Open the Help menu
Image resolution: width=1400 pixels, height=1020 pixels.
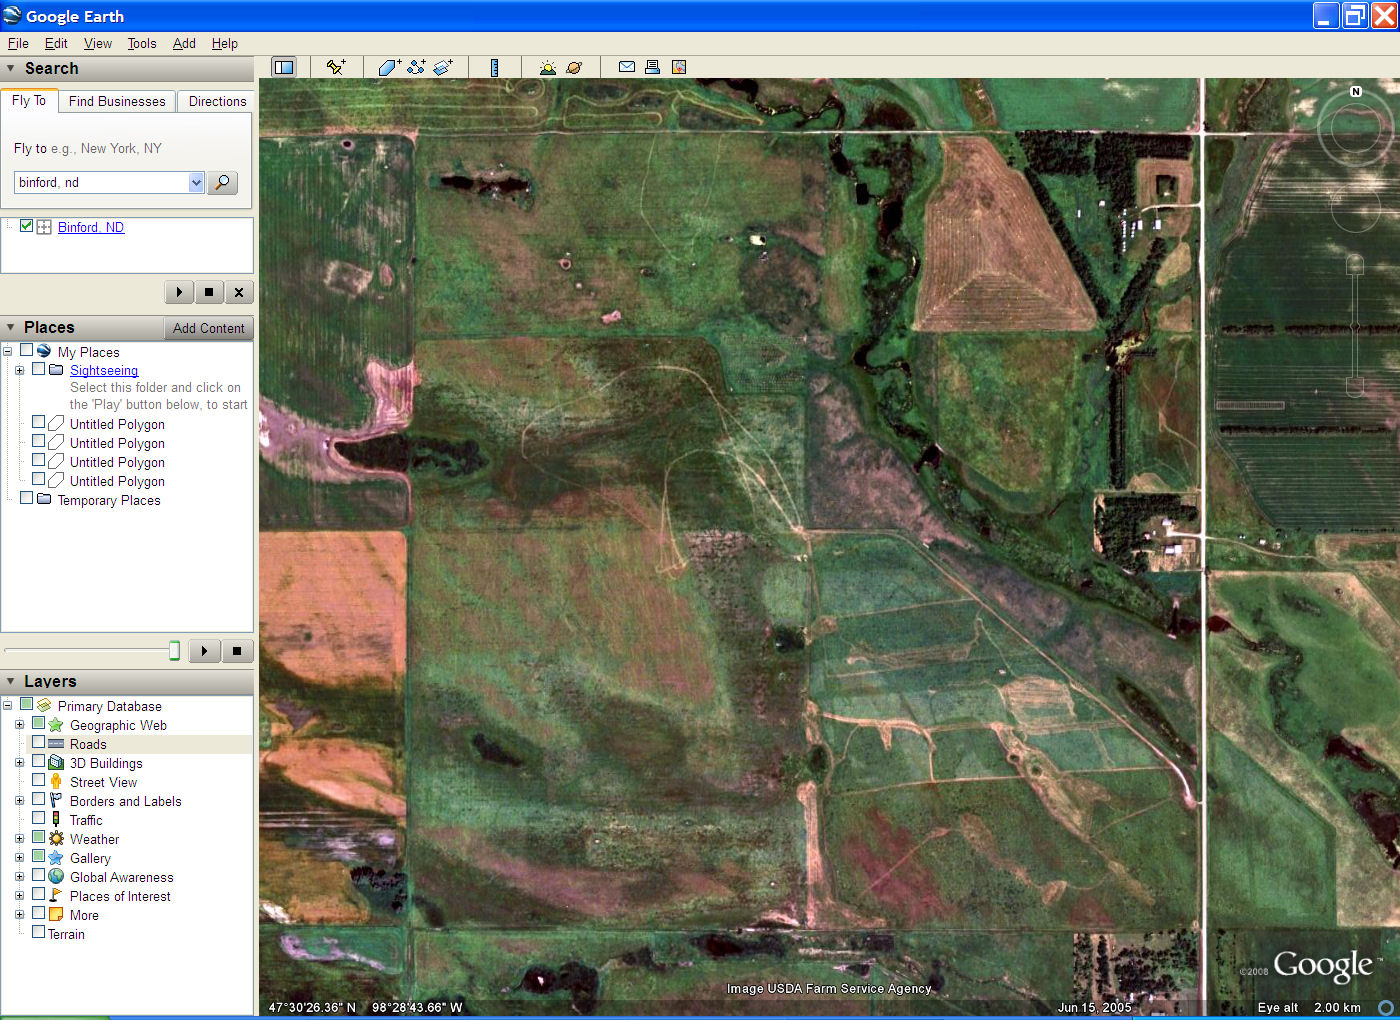225,43
